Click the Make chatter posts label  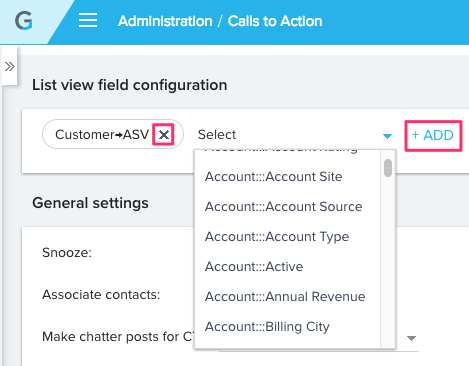pyautogui.click(x=118, y=337)
